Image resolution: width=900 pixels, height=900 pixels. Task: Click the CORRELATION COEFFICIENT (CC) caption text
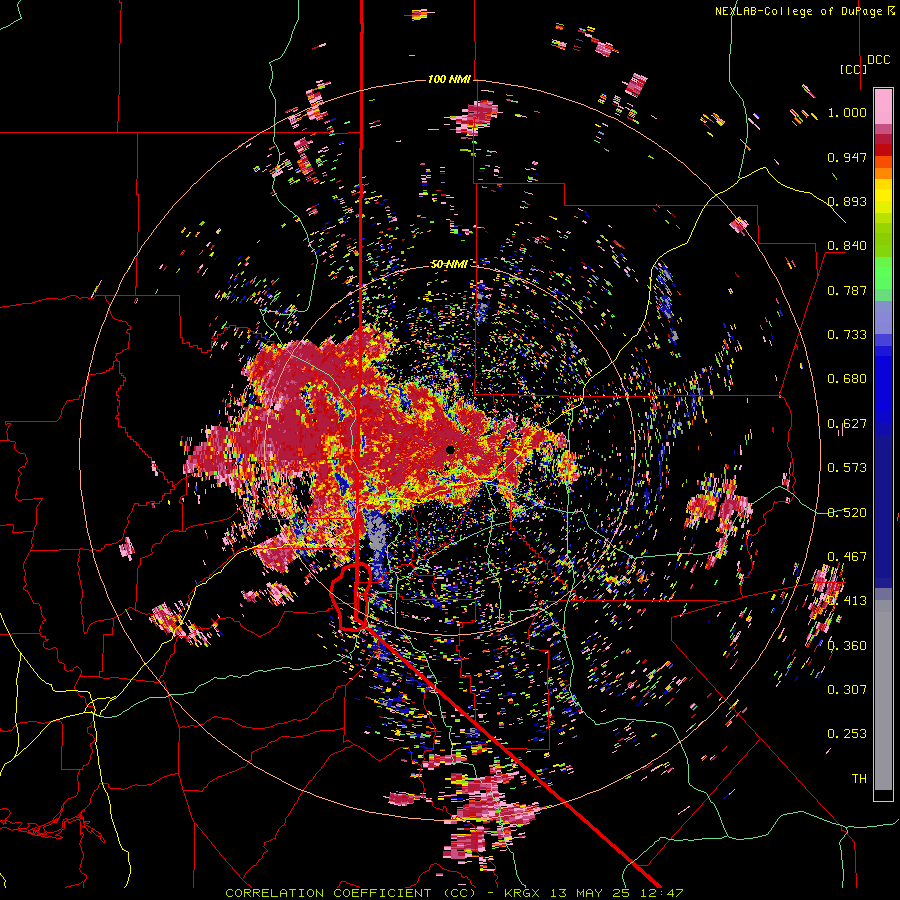click(350, 893)
